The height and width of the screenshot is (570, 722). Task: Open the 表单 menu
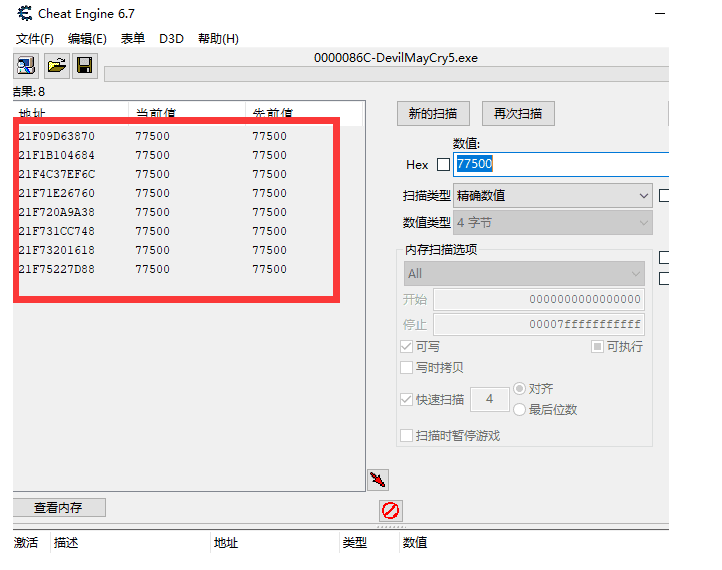click(133, 39)
